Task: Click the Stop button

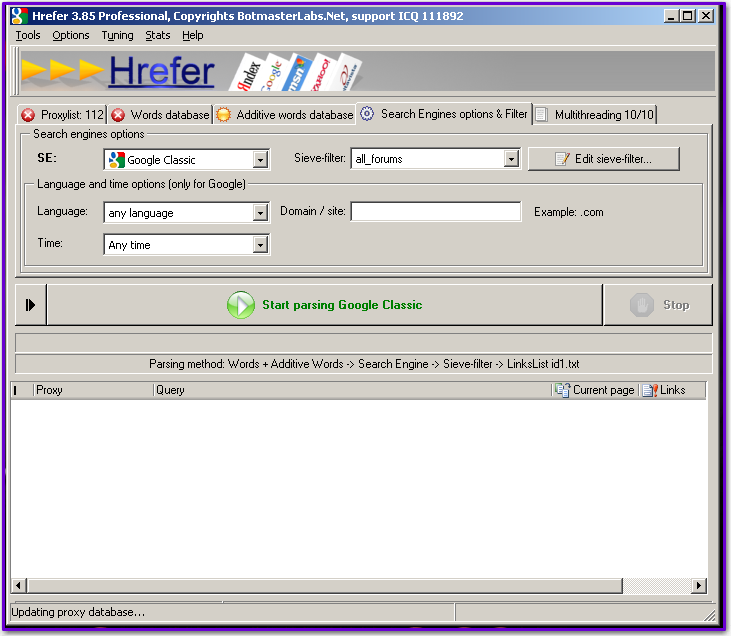Action: tap(658, 305)
